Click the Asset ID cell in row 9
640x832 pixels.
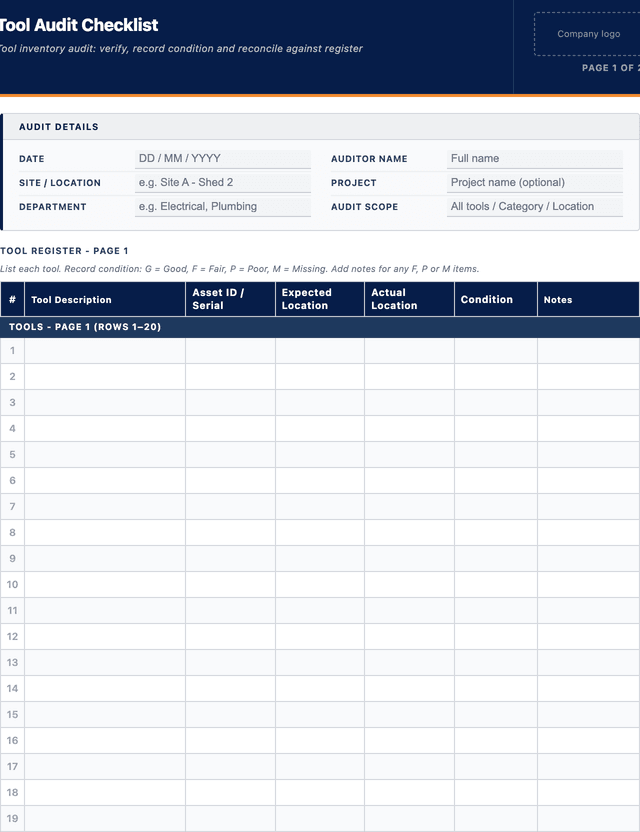pyautogui.click(x=230, y=559)
